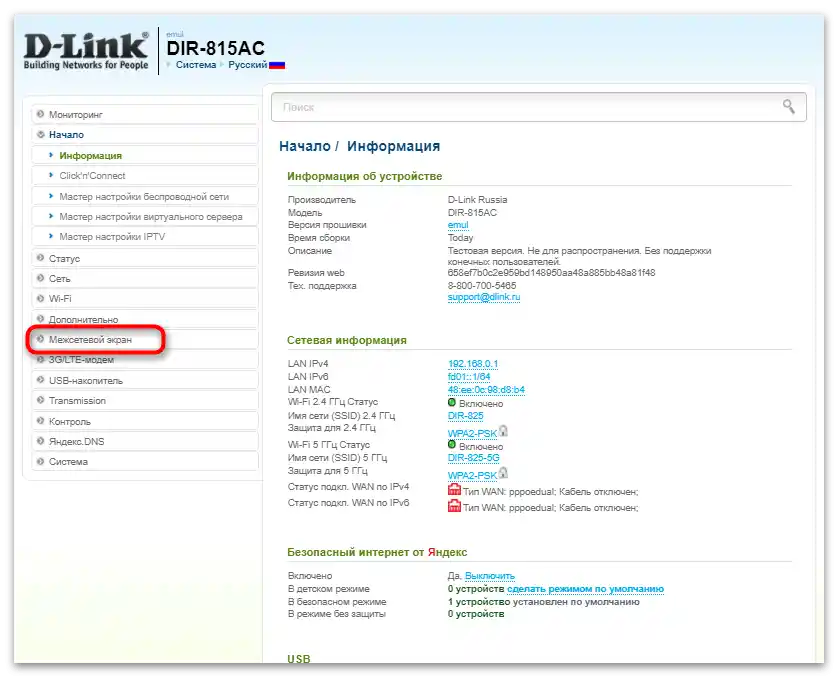838x677 pixels.
Task: Click the emul firmware version link
Action: [x=458, y=225]
